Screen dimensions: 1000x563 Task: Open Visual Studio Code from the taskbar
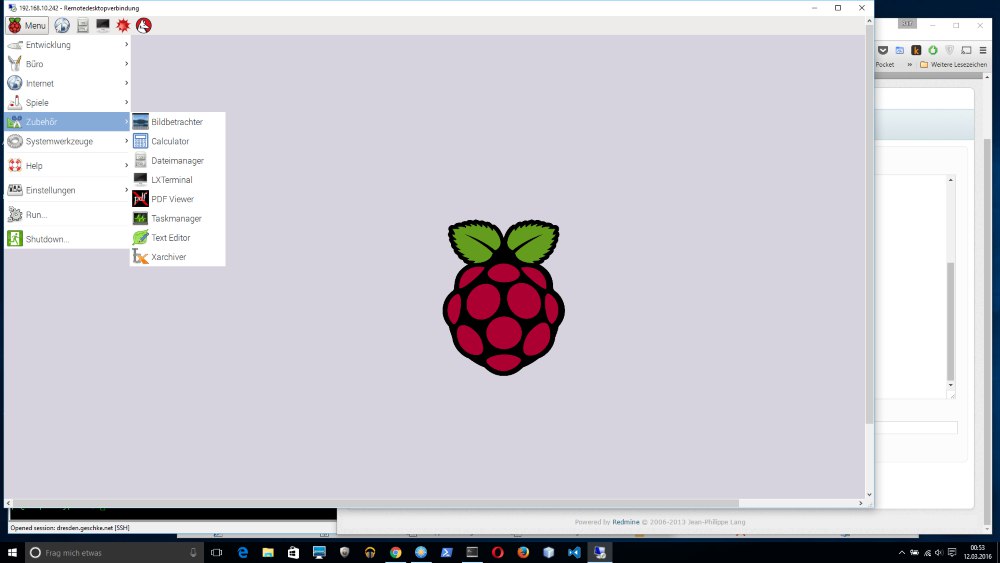[x=574, y=552]
